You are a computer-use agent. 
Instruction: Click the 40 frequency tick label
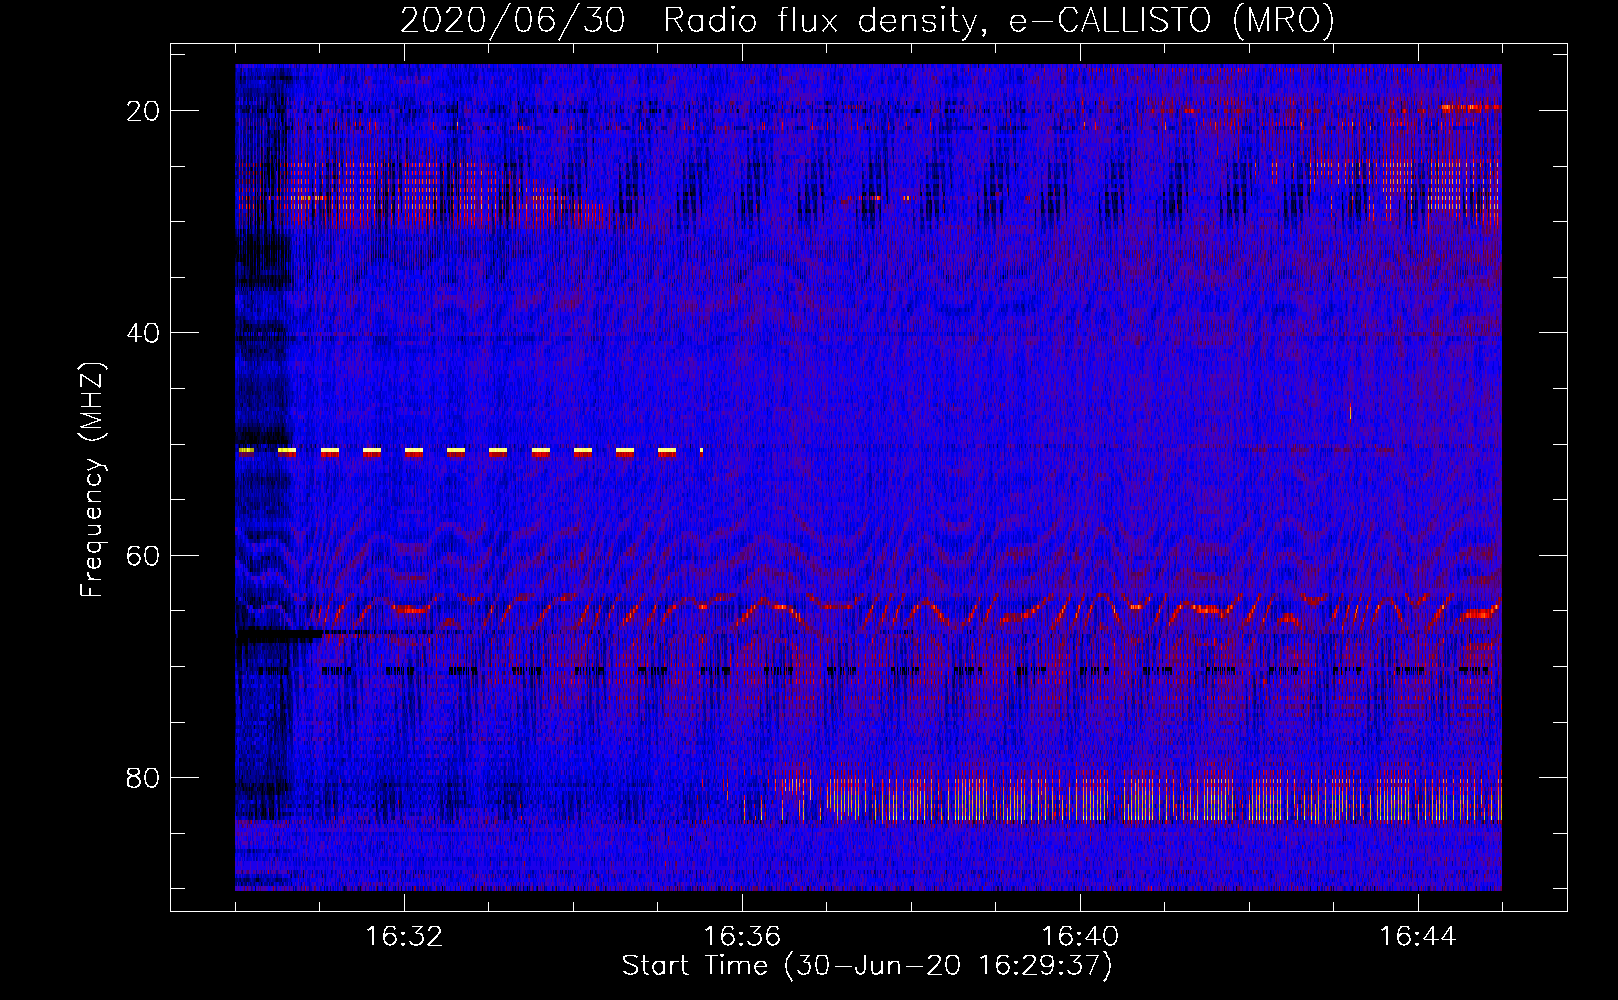[x=143, y=333]
